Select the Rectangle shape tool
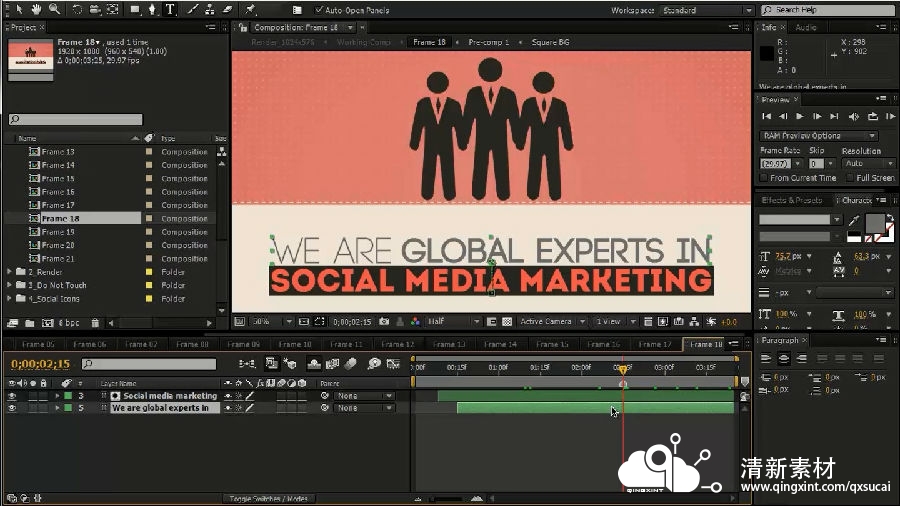The width and height of the screenshot is (900, 506). coord(135,9)
